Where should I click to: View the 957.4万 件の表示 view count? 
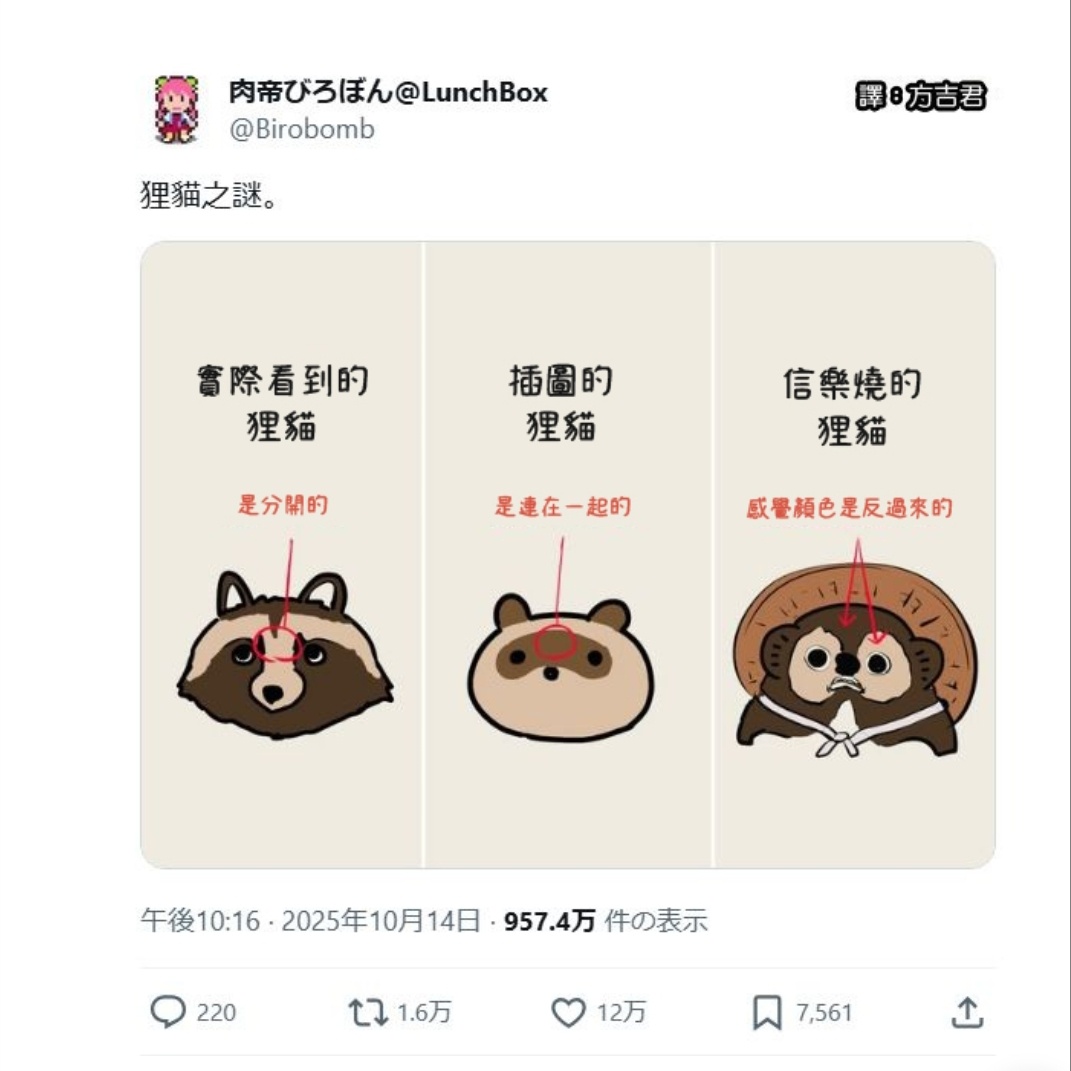pyautogui.click(x=605, y=921)
